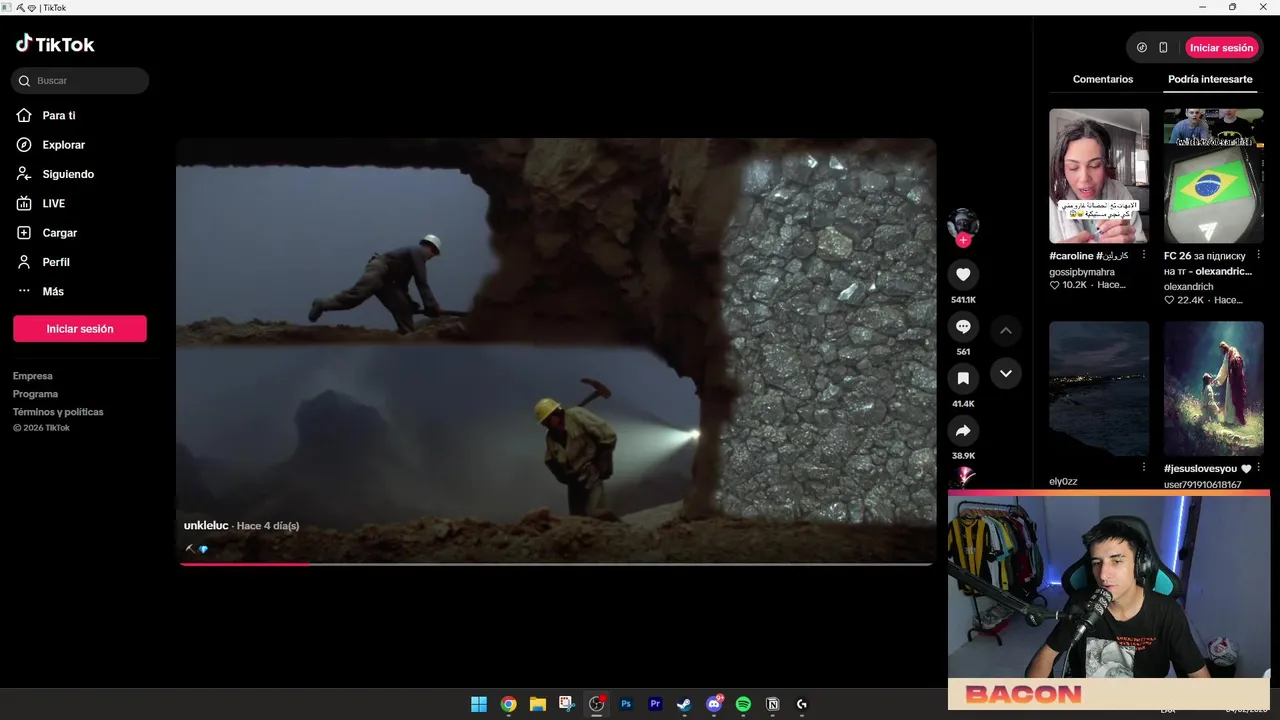Expand the Programa footer section
This screenshot has height=720, width=1280.
click(x=36, y=394)
